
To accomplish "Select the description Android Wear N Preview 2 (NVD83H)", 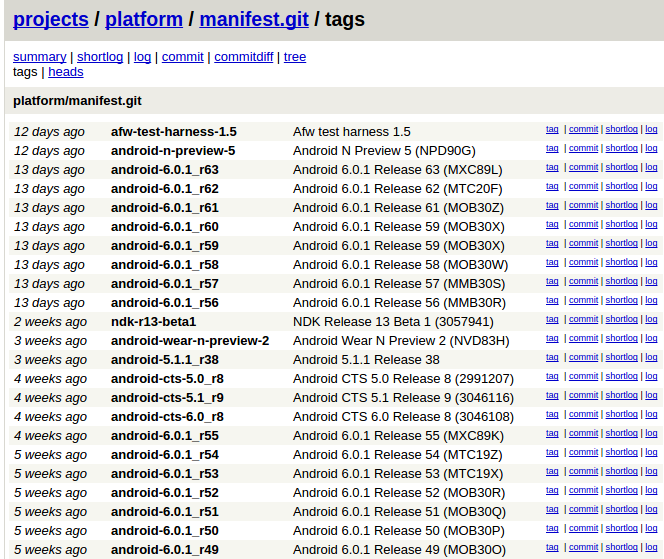I will (401, 341).
